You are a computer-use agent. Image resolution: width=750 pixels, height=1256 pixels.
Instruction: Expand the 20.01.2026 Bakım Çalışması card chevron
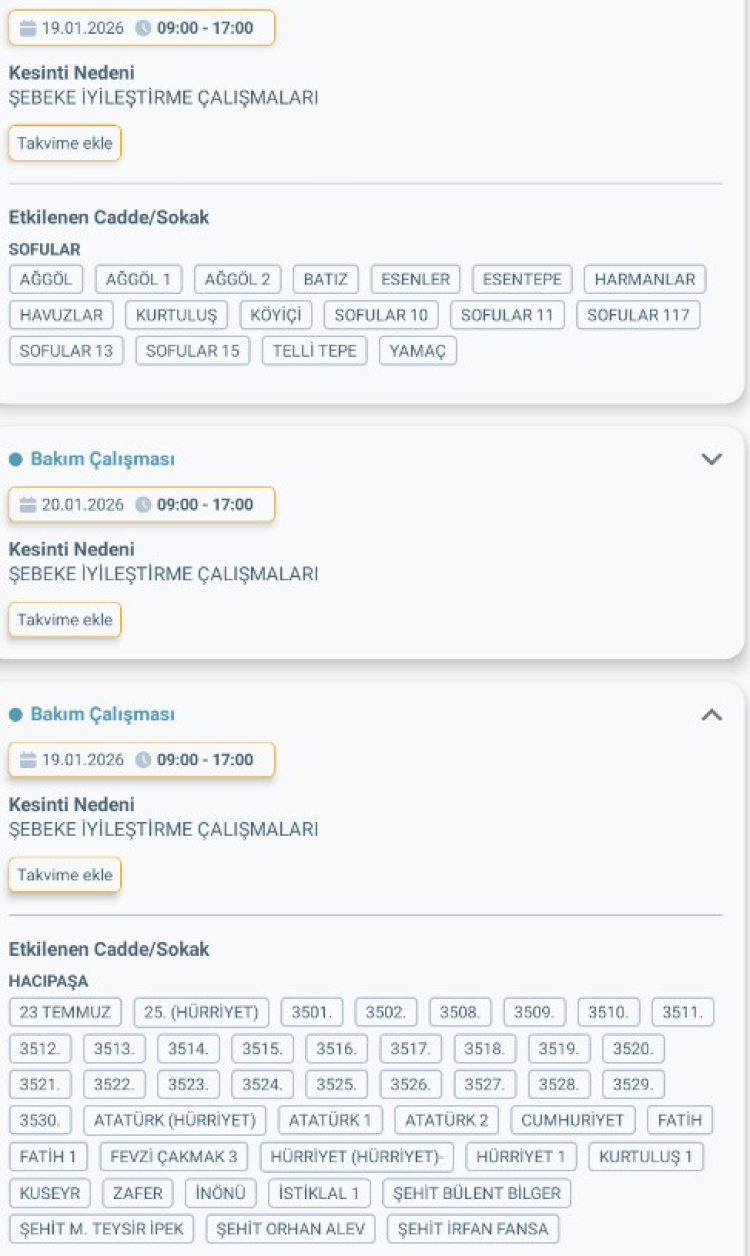pos(711,459)
